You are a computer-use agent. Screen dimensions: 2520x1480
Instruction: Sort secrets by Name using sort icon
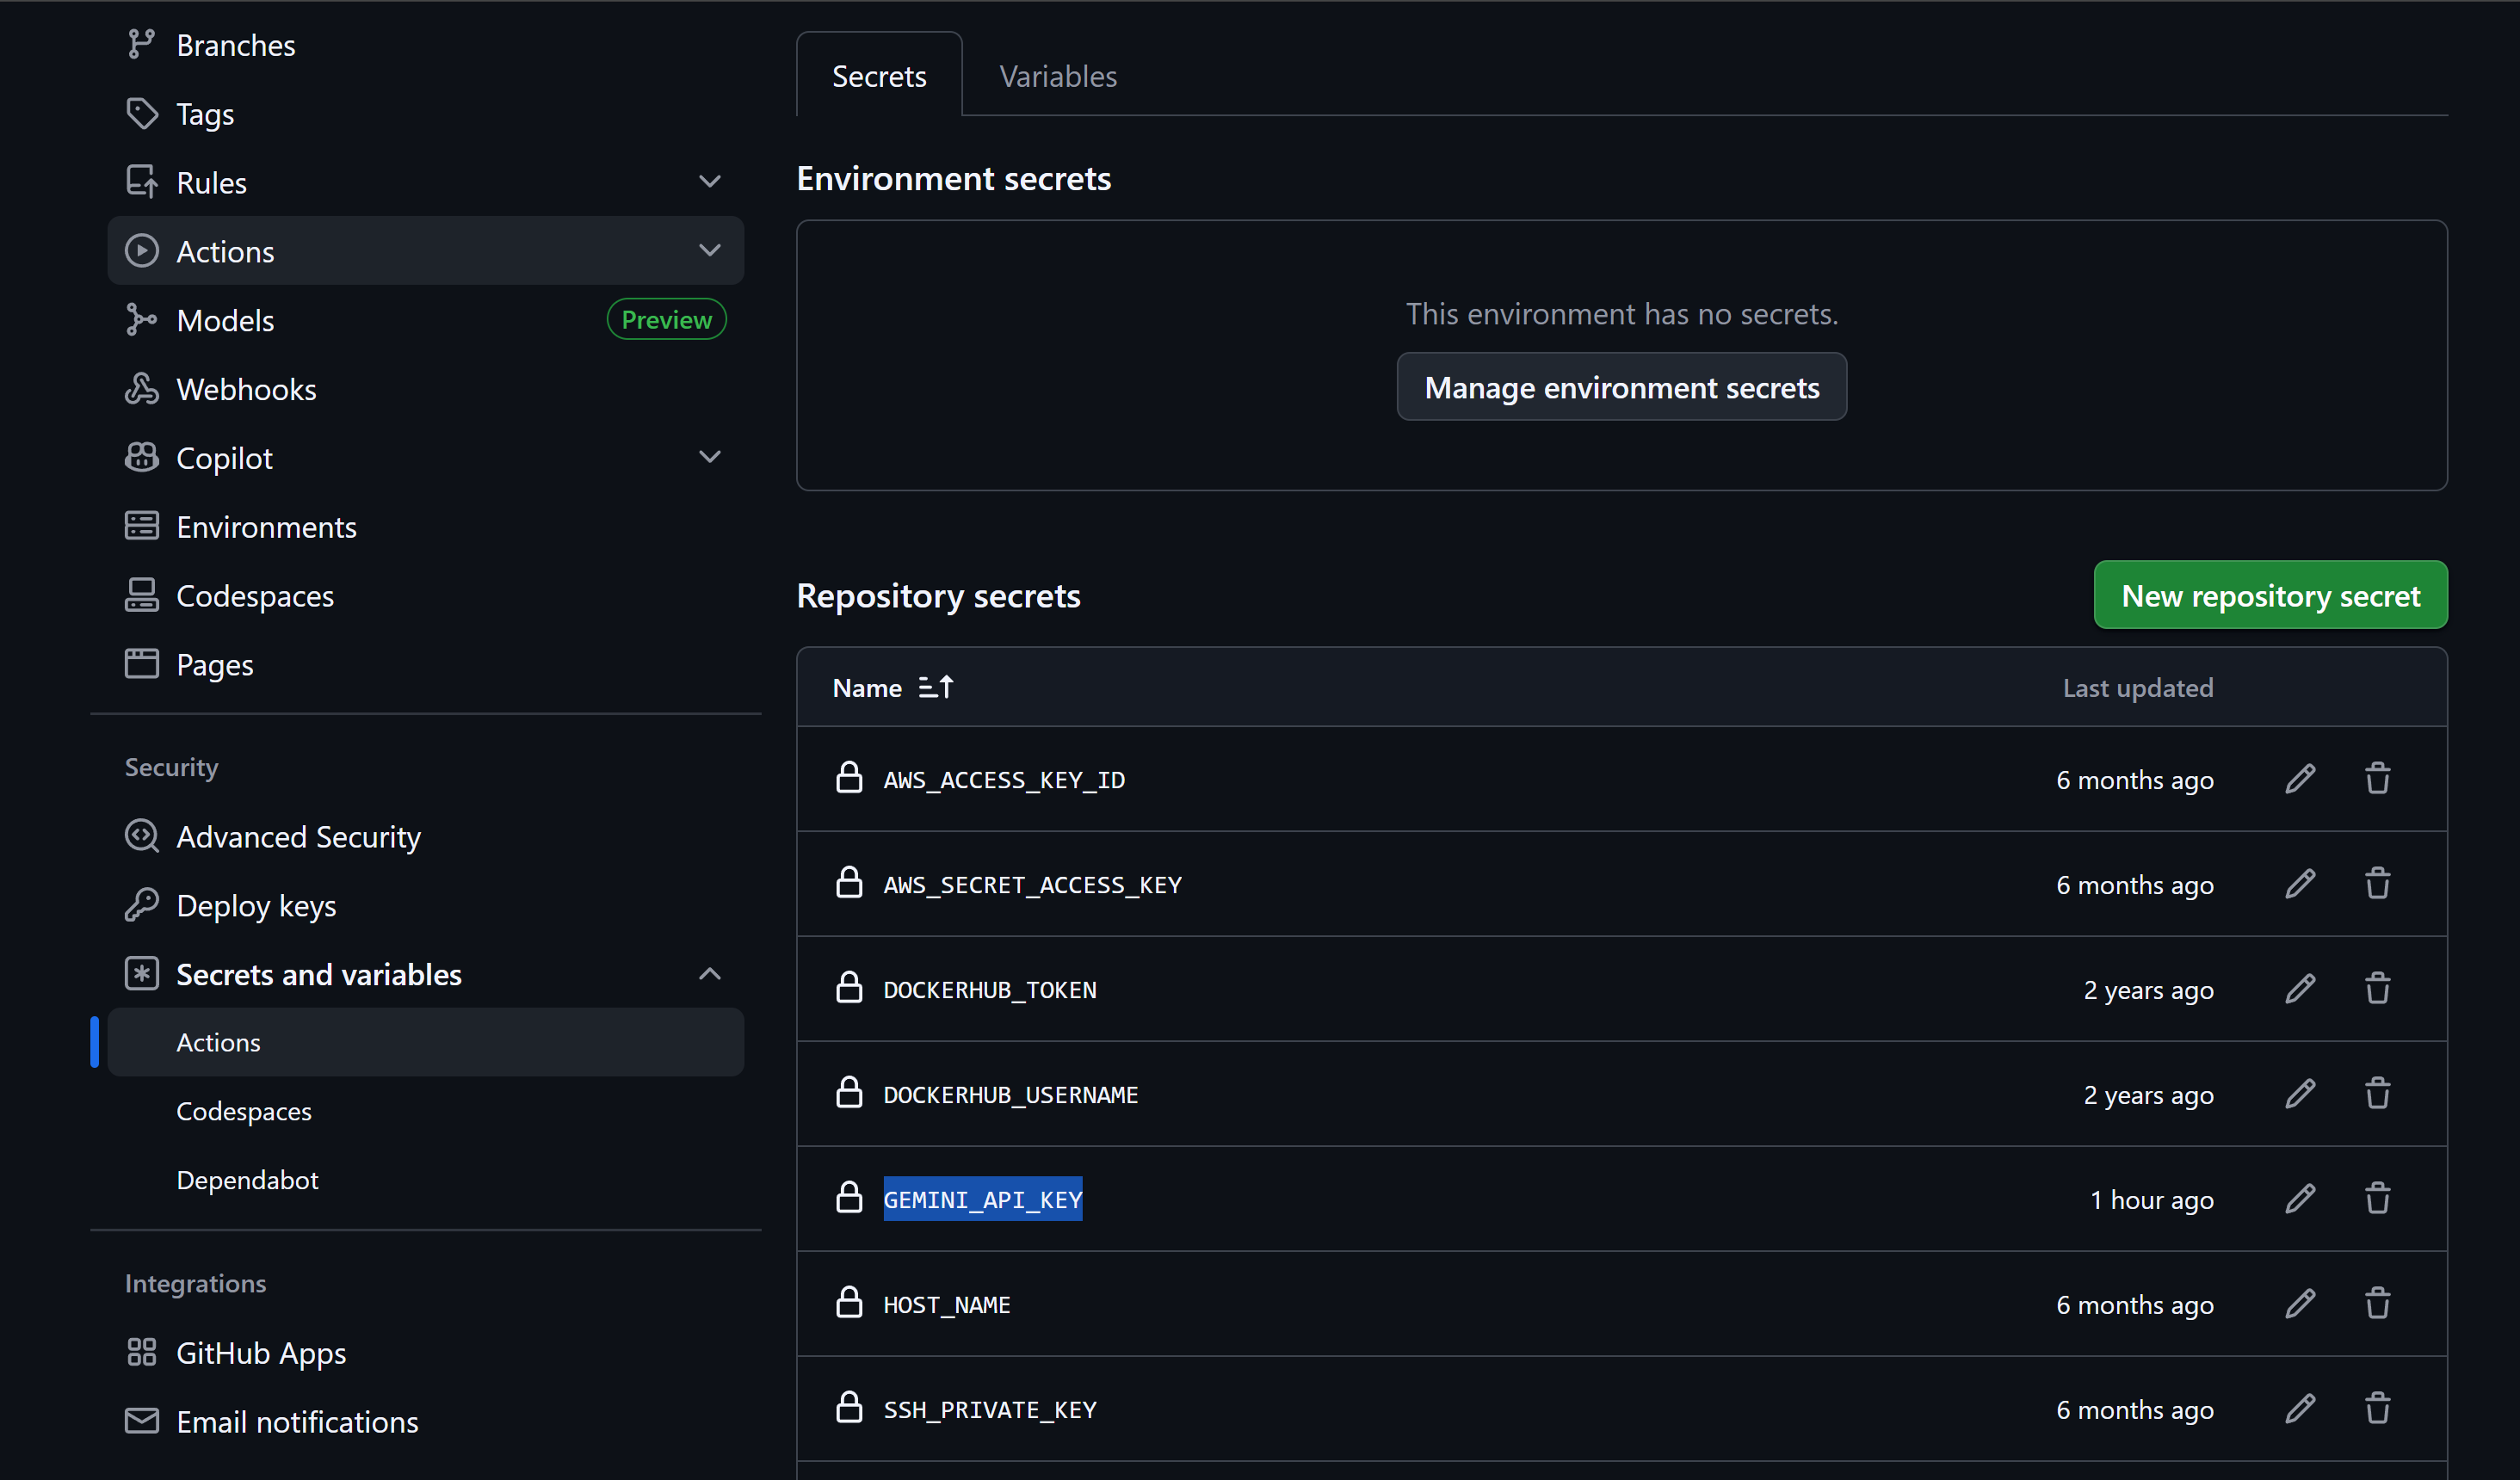(x=936, y=688)
